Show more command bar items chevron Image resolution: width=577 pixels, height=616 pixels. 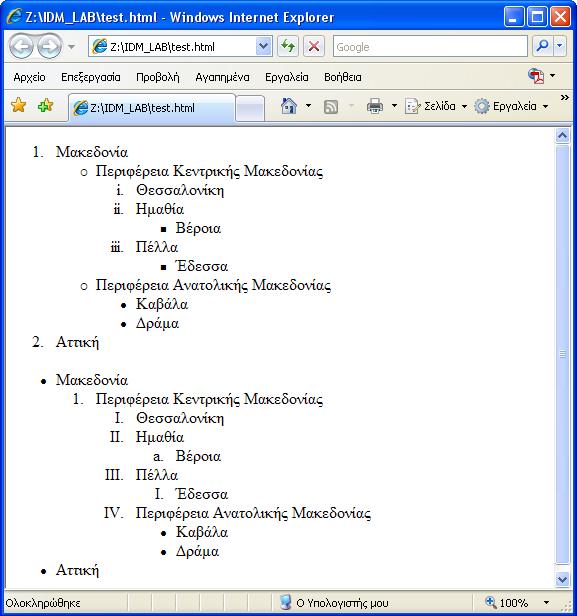(x=564, y=97)
